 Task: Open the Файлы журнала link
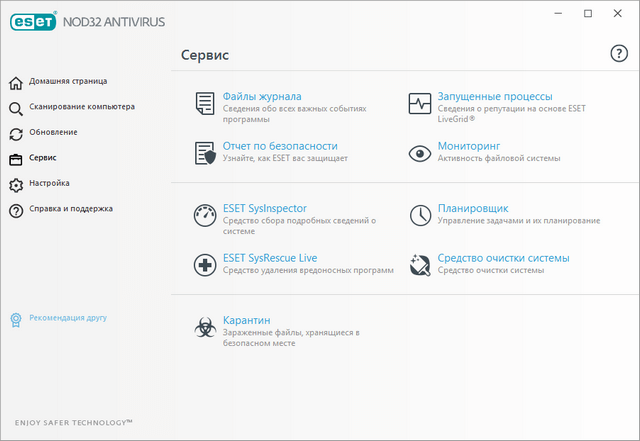260,96
